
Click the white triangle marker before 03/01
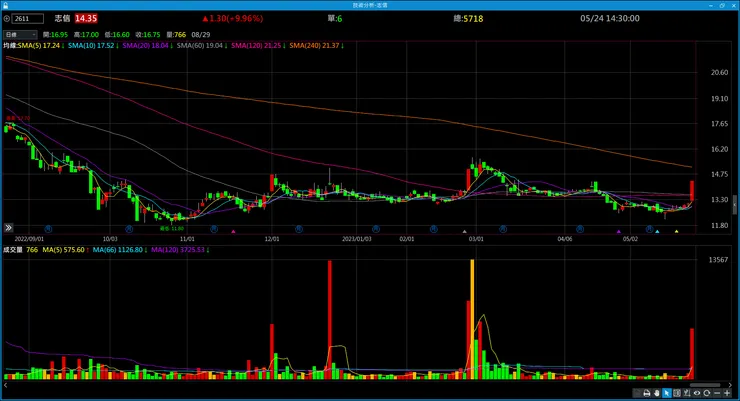(464, 231)
